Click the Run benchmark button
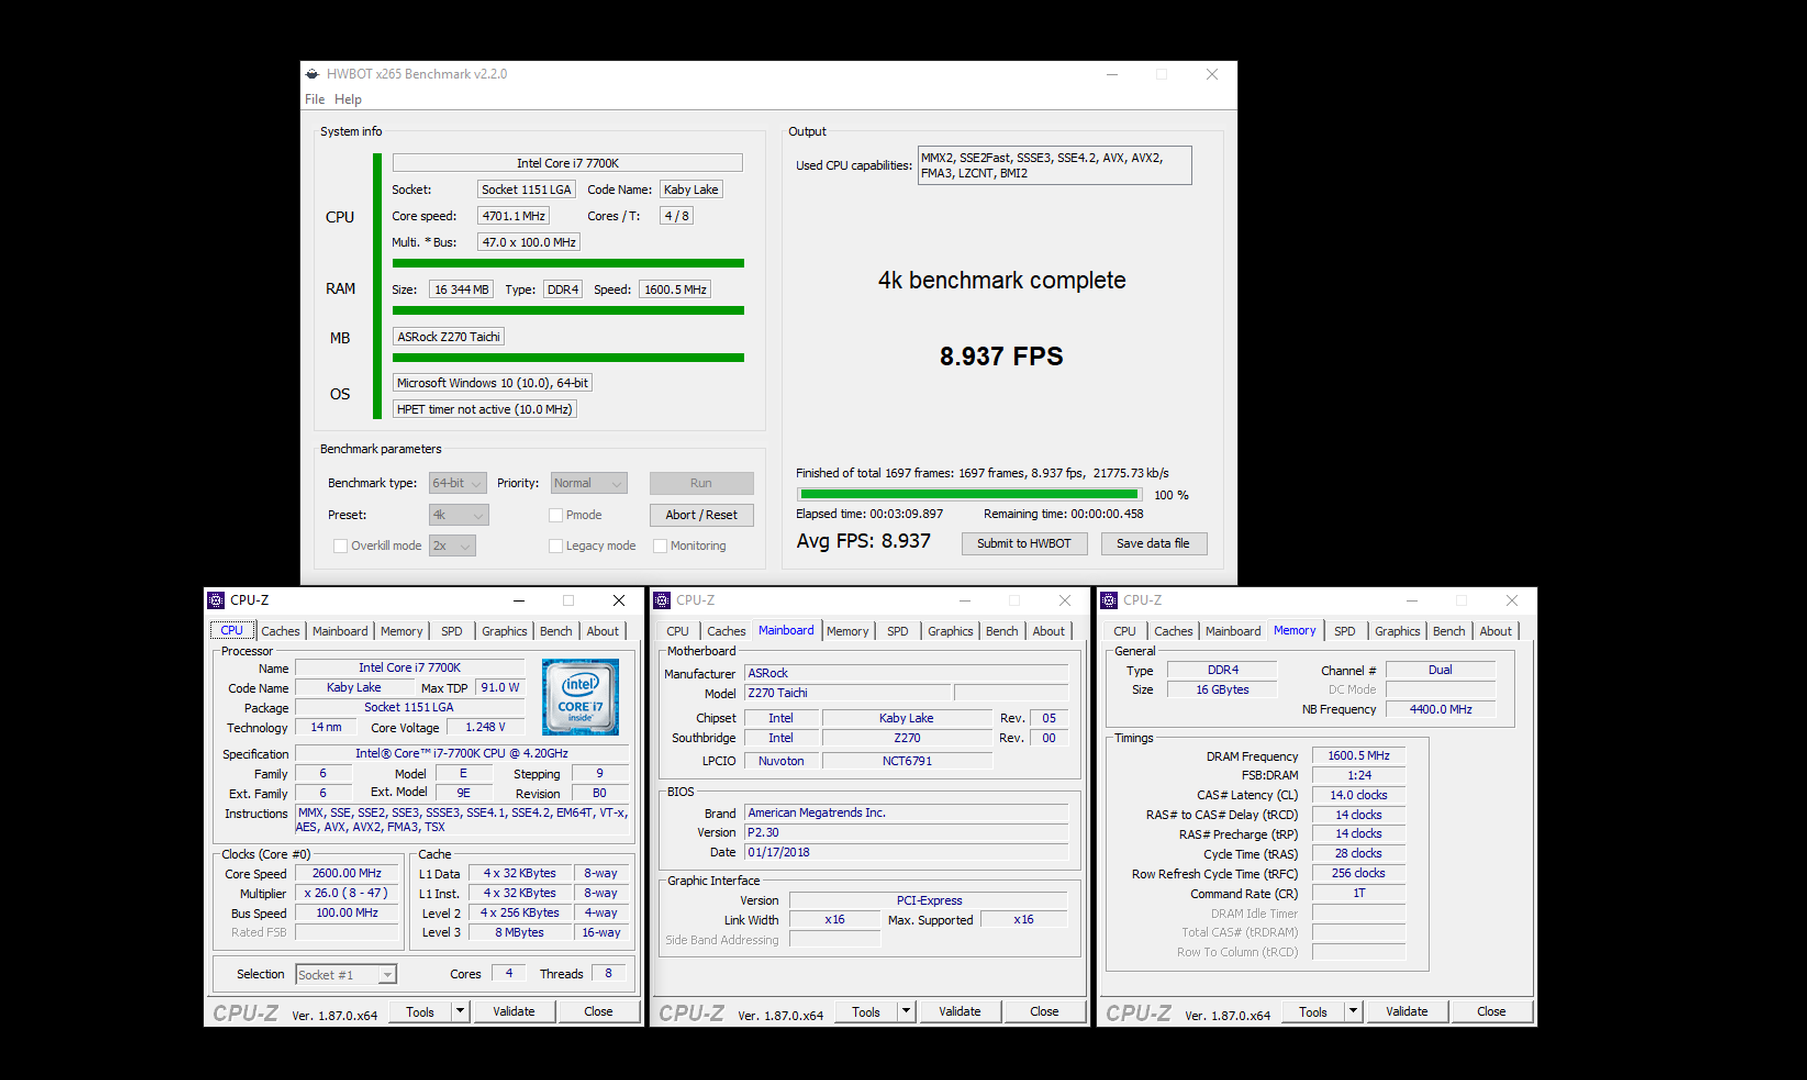 tap(701, 483)
